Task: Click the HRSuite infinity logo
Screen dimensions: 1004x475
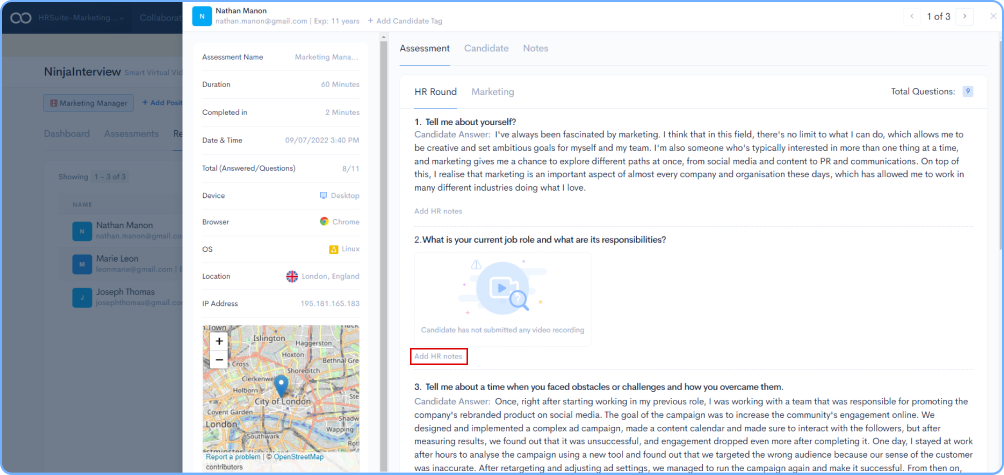Action: click(x=17, y=18)
